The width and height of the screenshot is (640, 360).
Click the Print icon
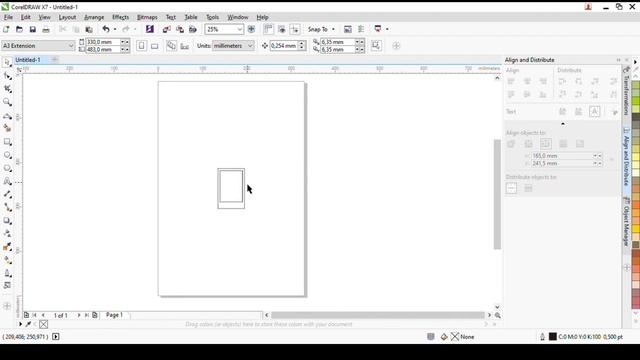46,29
